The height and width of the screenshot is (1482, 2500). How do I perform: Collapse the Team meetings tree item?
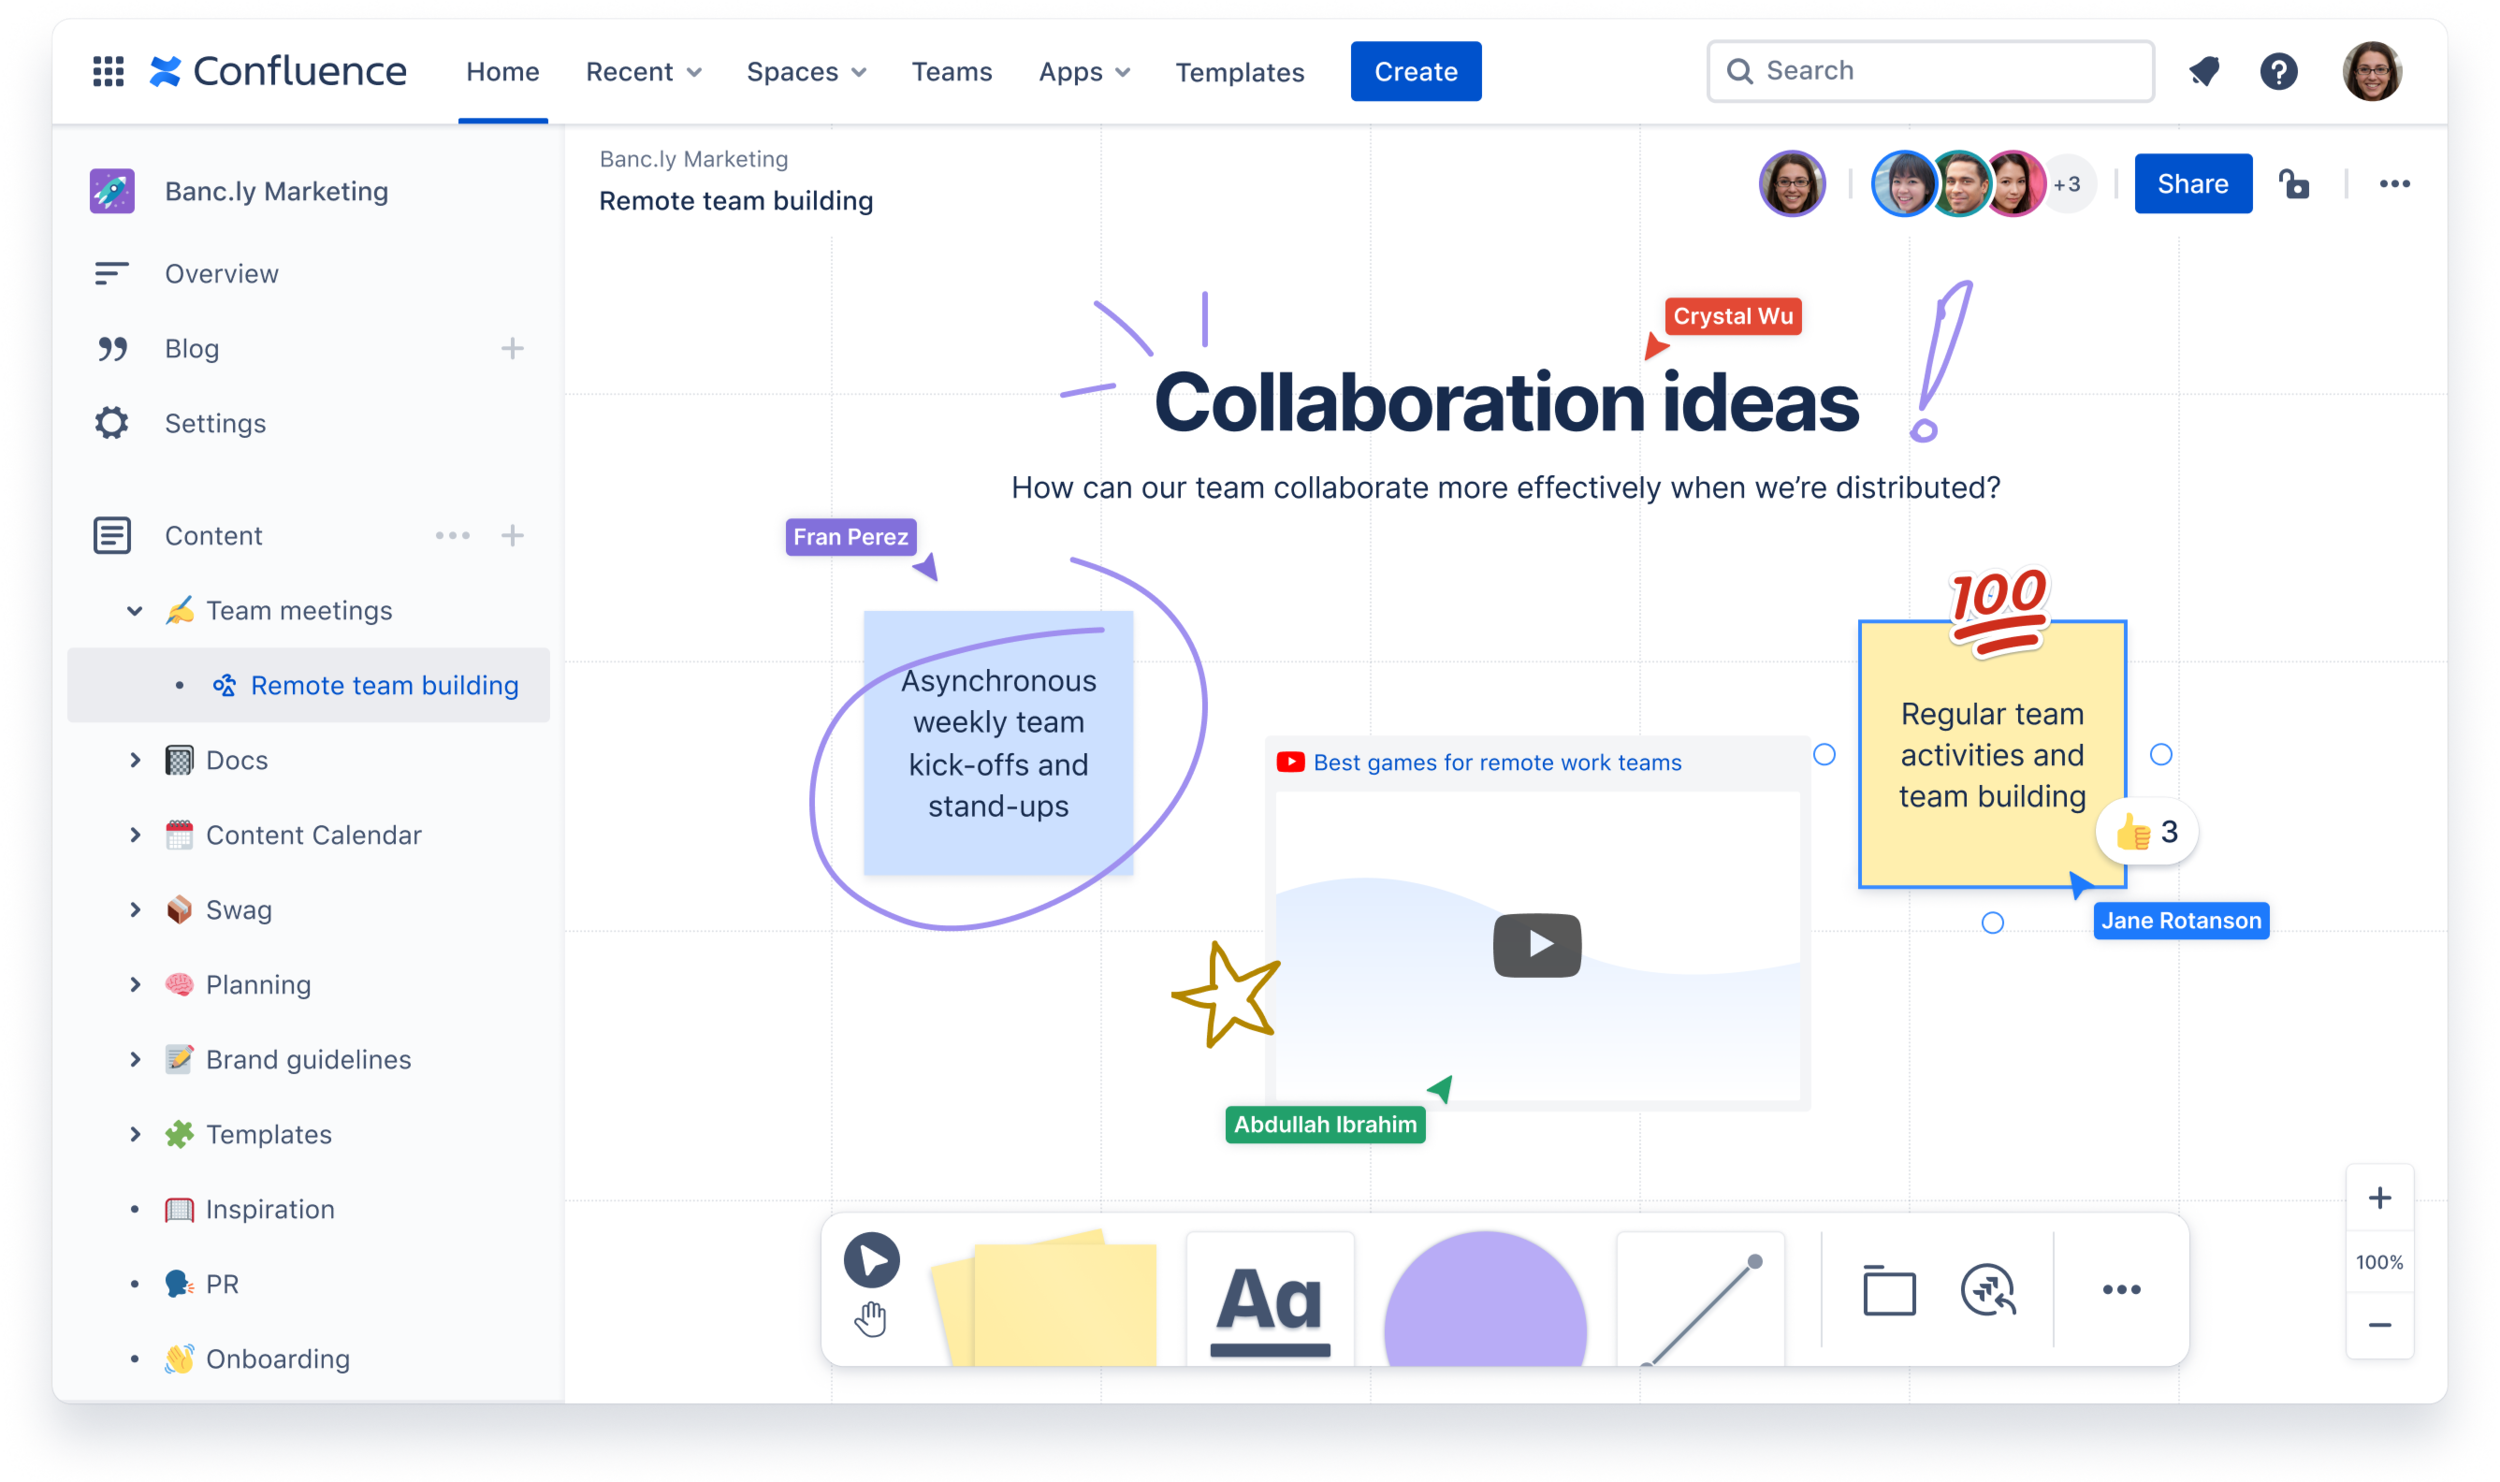tap(135, 611)
